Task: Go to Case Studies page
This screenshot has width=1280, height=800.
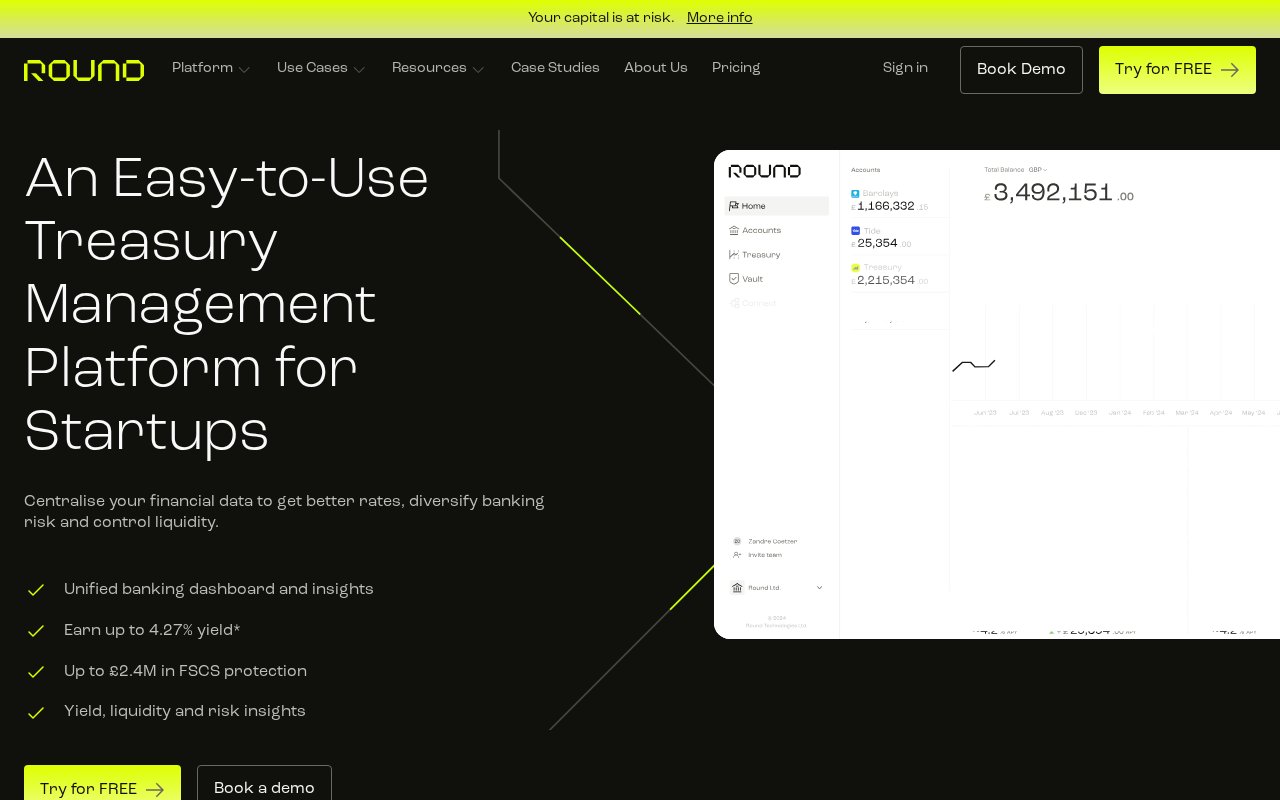Action: click(x=555, y=68)
